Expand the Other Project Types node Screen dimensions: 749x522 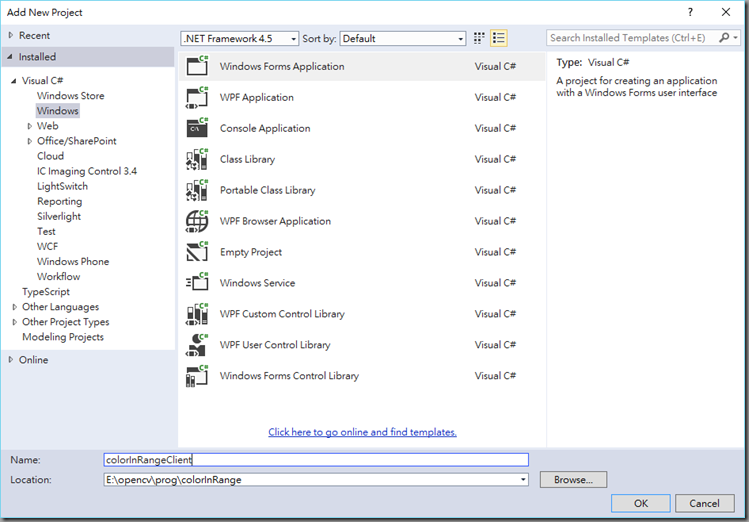coord(14,322)
